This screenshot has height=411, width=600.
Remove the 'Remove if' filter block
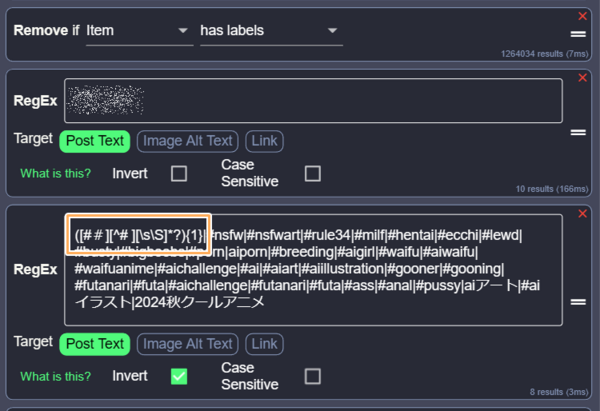coord(582,16)
